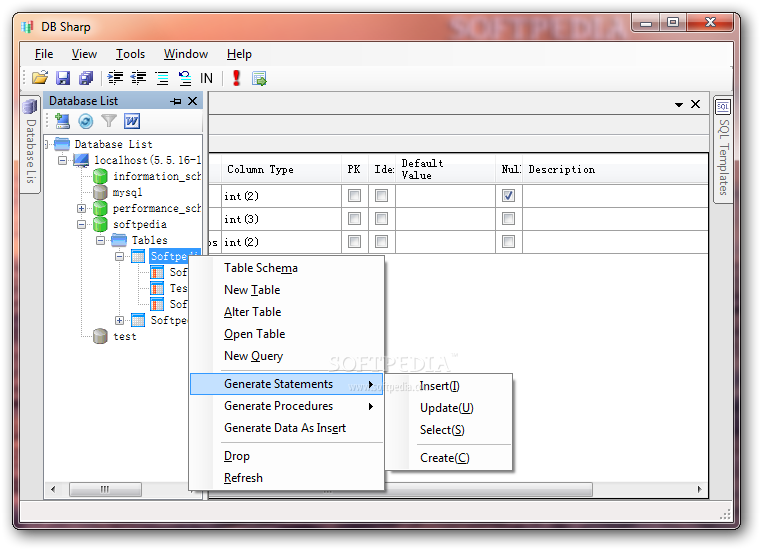Choose New Table from context menu
761x550 pixels.
(x=286, y=290)
